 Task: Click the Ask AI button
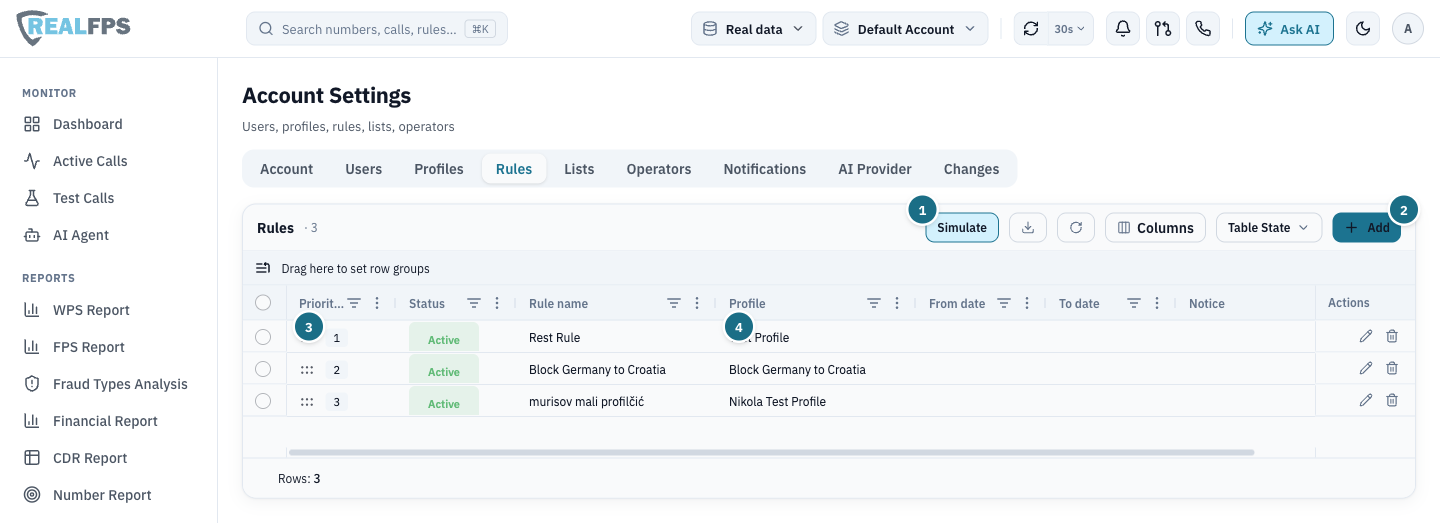(1290, 29)
